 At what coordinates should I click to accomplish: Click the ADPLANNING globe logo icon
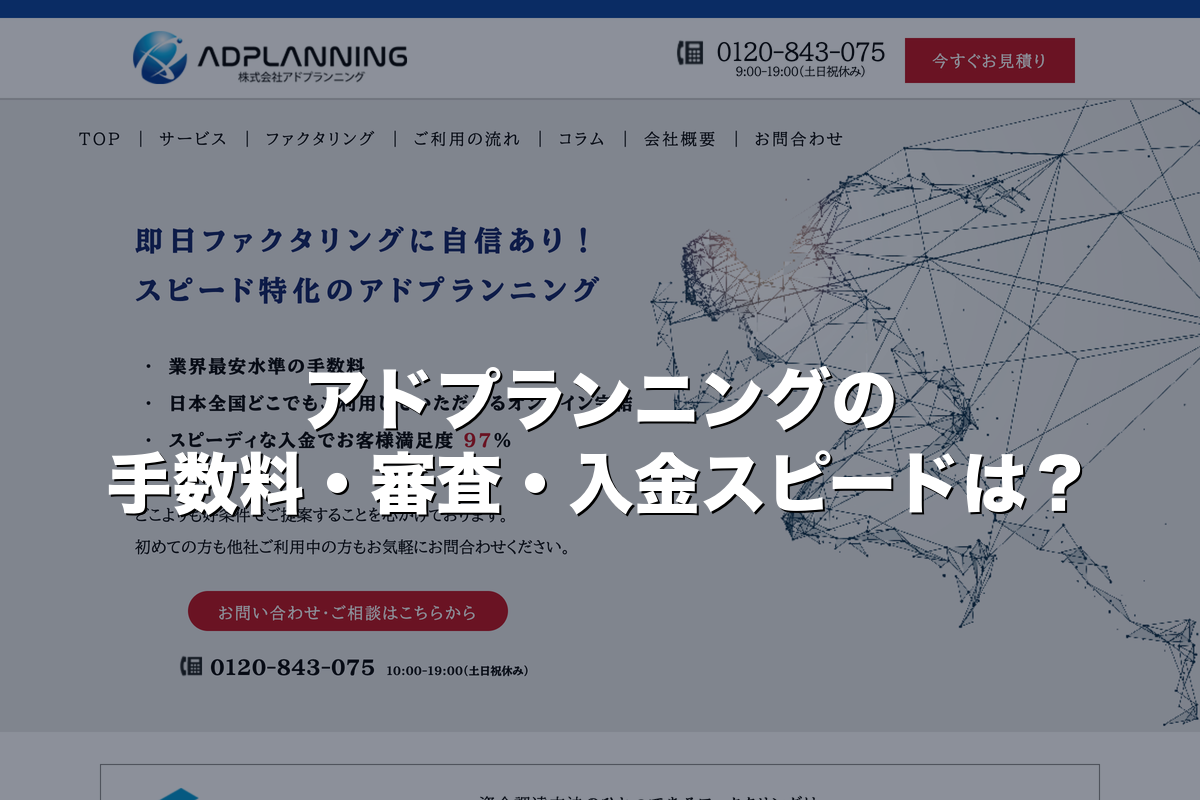pos(160,57)
